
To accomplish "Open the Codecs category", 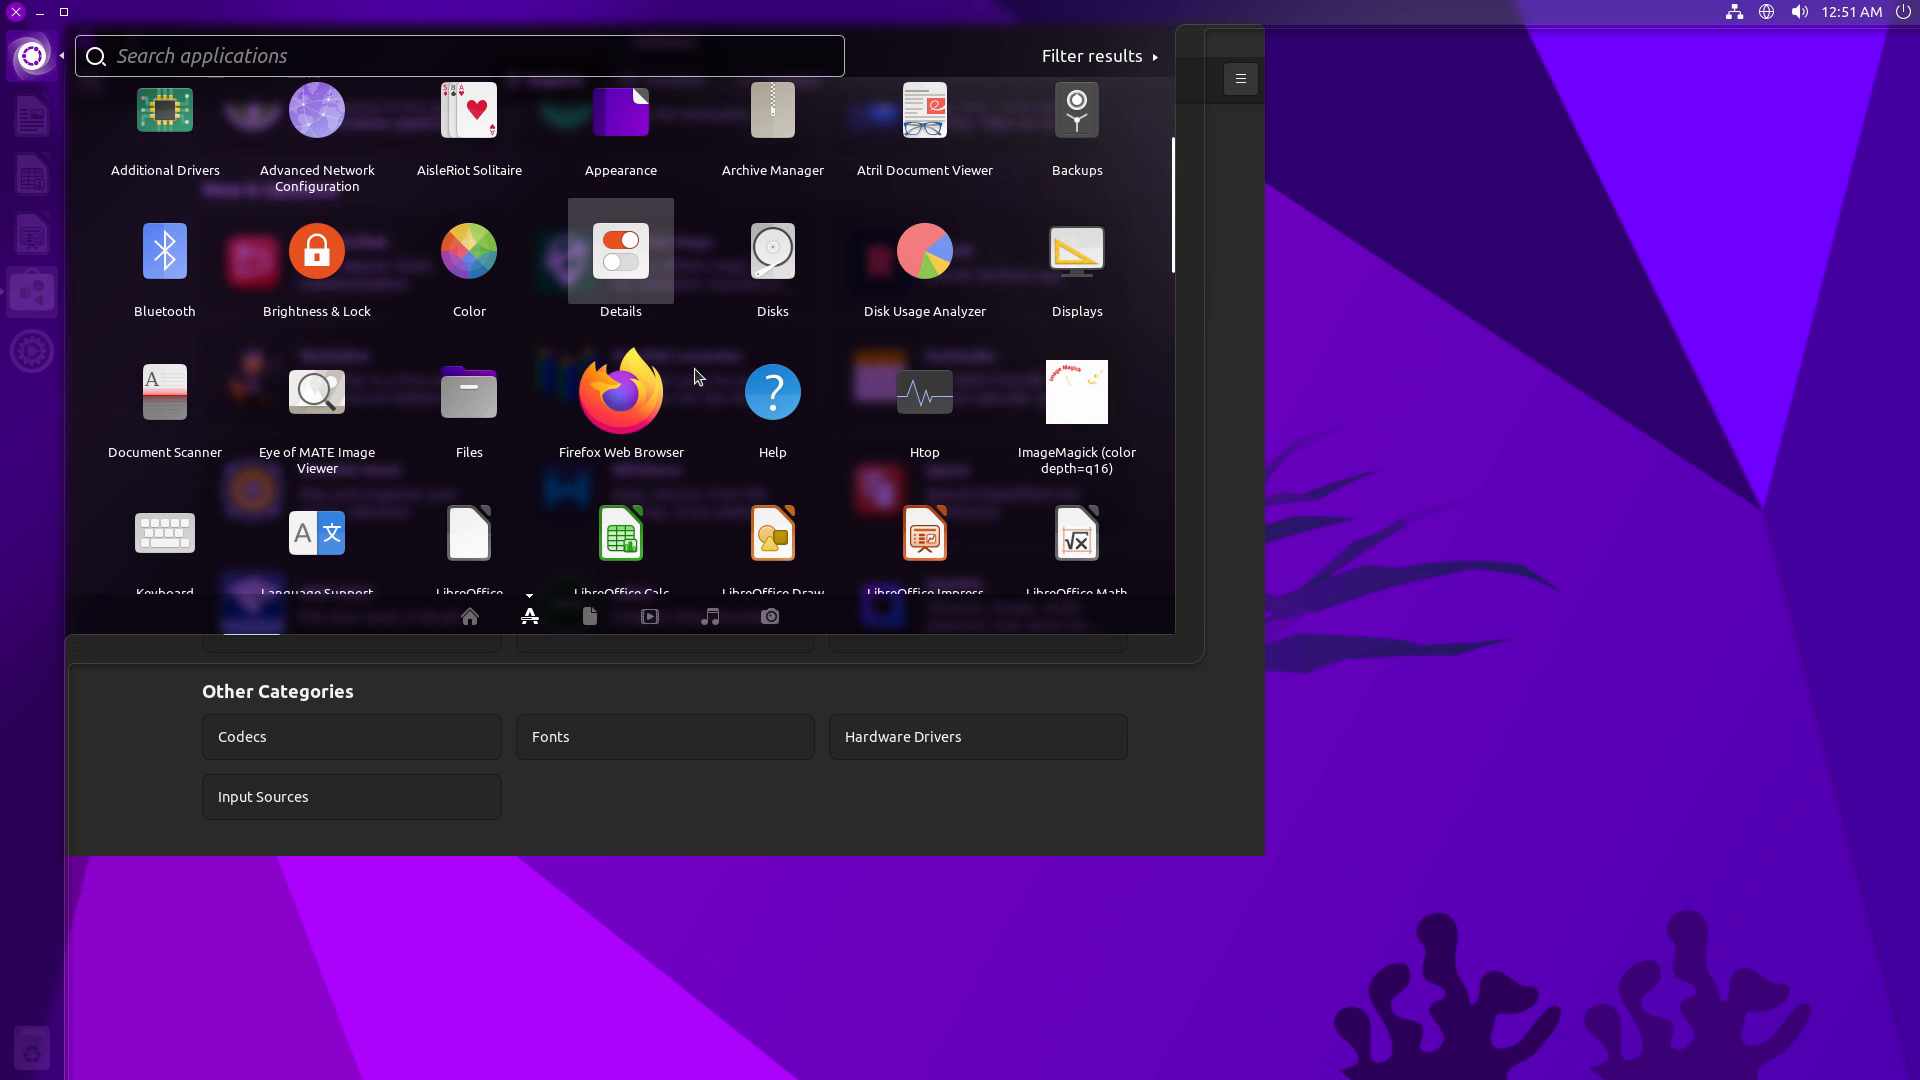I will (x=352, y=737).
